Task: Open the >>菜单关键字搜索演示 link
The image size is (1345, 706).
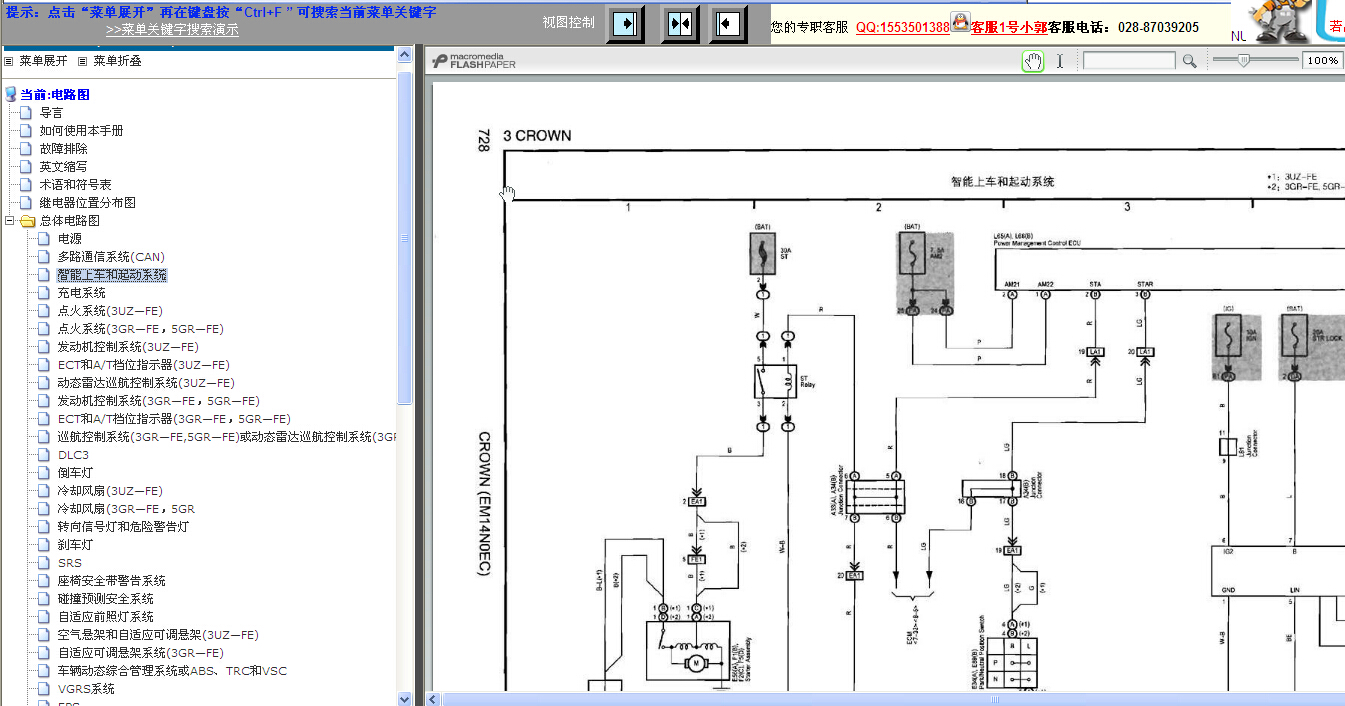Action: coord(172,30)
